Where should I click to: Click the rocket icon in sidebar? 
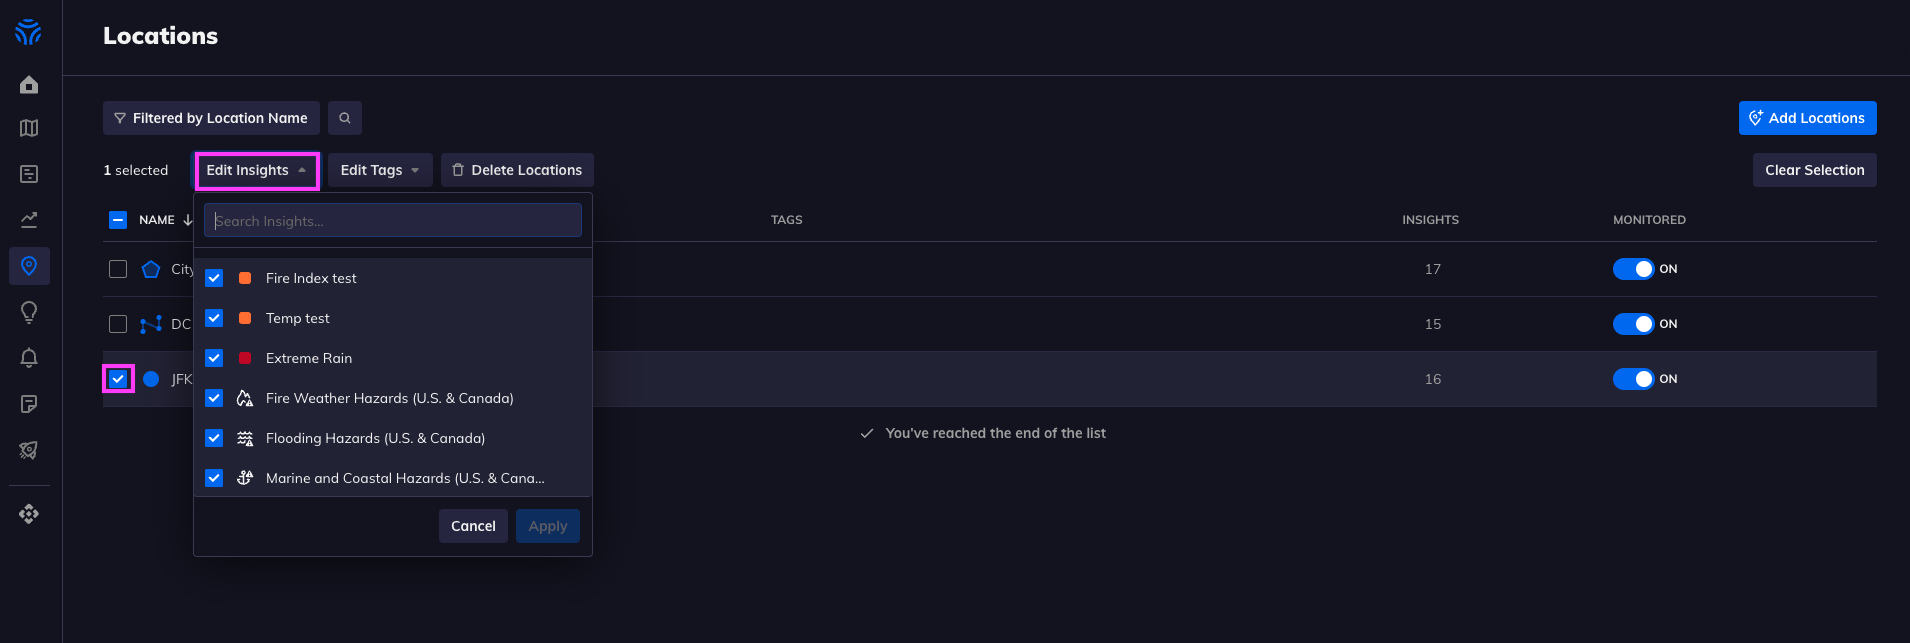click(29, 450)
